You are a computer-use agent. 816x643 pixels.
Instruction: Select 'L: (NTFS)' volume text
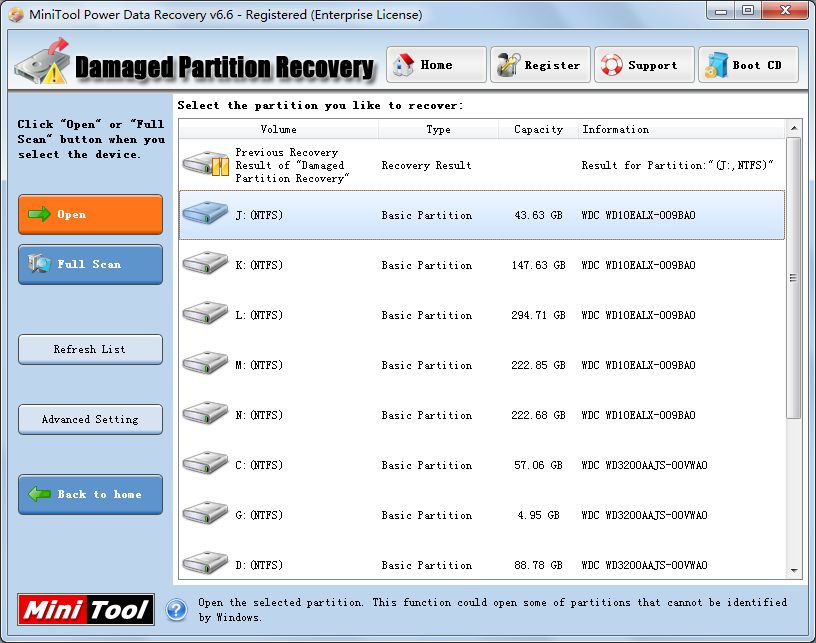pyautogui.click(x=259, y=315)
